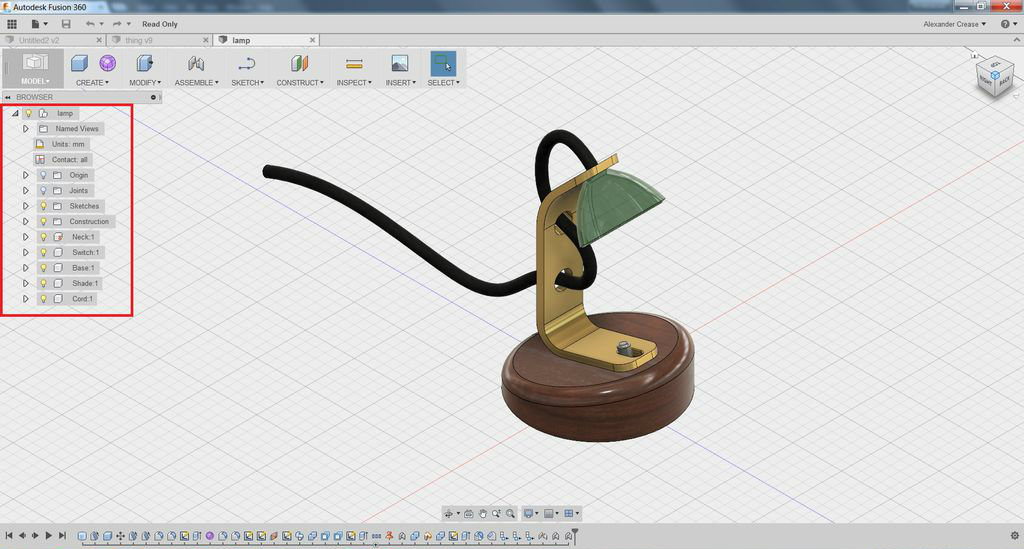The image size is (1024, 549).
Task: Expand the Sketches folder triangle
Action: (25, 206)
